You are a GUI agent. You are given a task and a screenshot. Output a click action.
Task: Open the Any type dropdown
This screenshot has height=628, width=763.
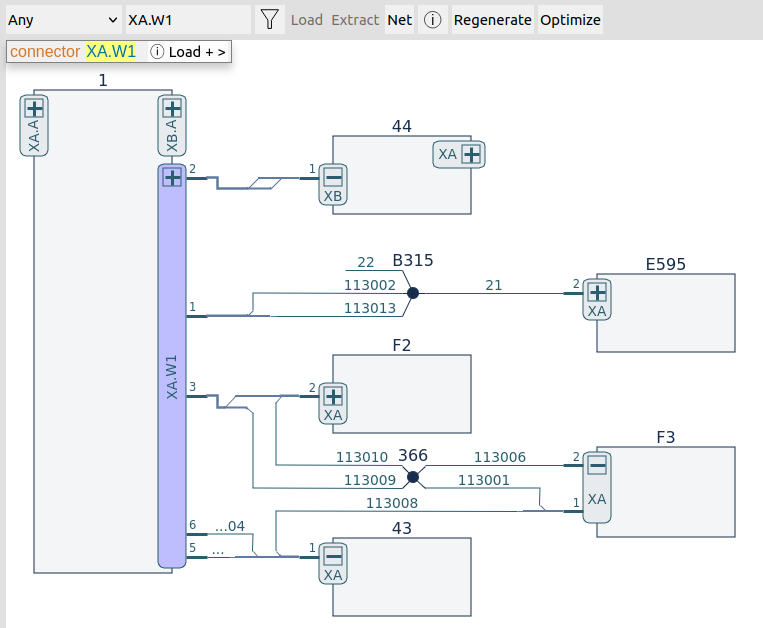click(62, 20)
